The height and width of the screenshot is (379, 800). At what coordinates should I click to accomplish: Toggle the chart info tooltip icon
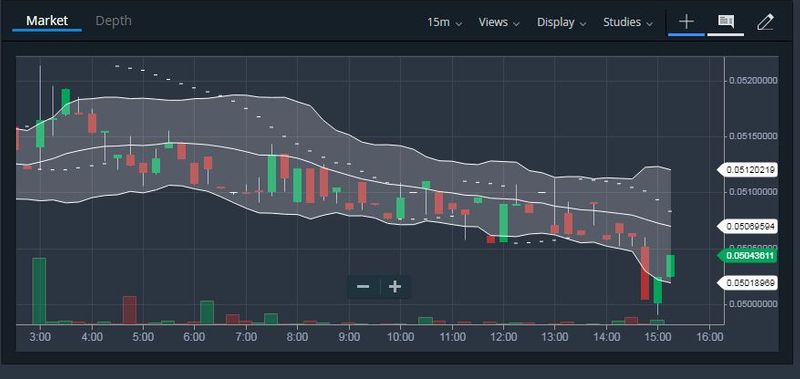(x=726, y=21)
